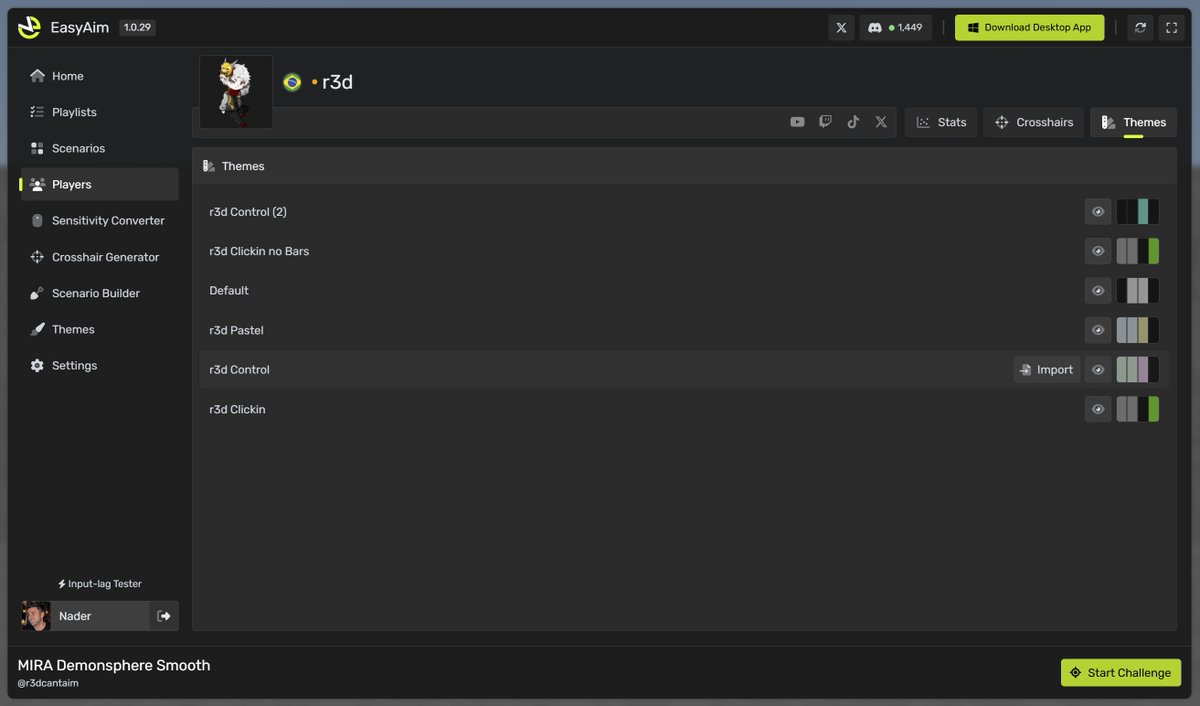
Task: Click the r3d Pastel color palette swatch
Action: [1138, 330]
